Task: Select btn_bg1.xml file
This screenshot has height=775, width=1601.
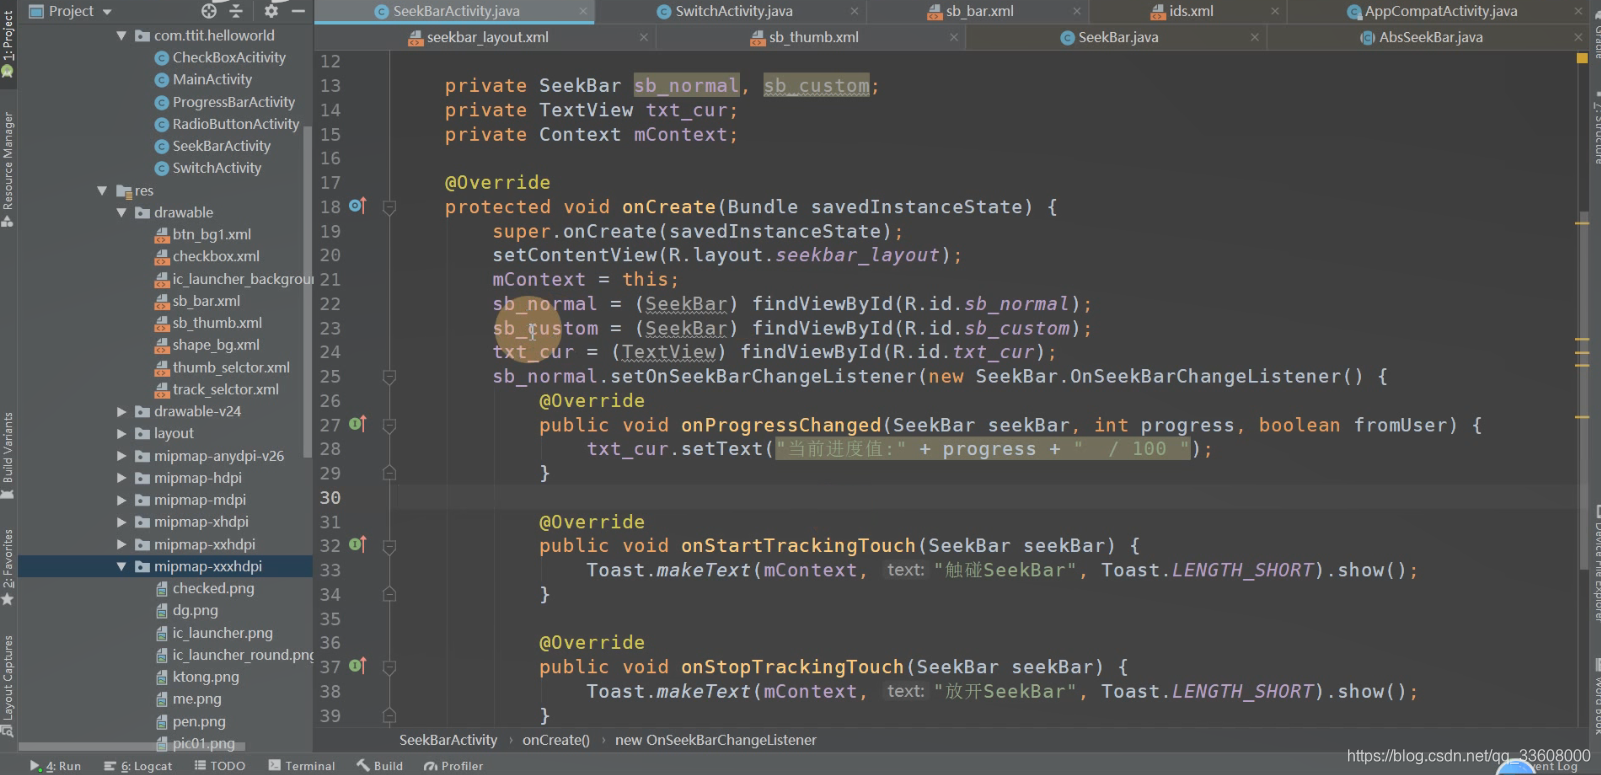Action: (211, 234)
